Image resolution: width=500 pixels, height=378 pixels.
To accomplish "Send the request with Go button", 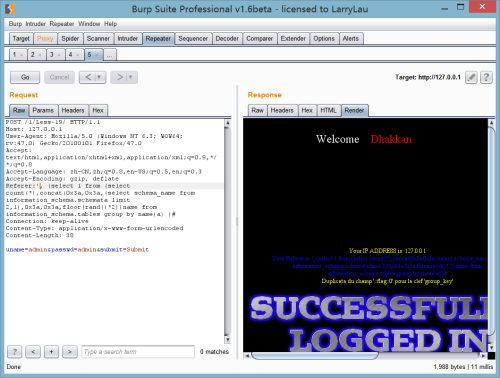I will pos(25,77).
